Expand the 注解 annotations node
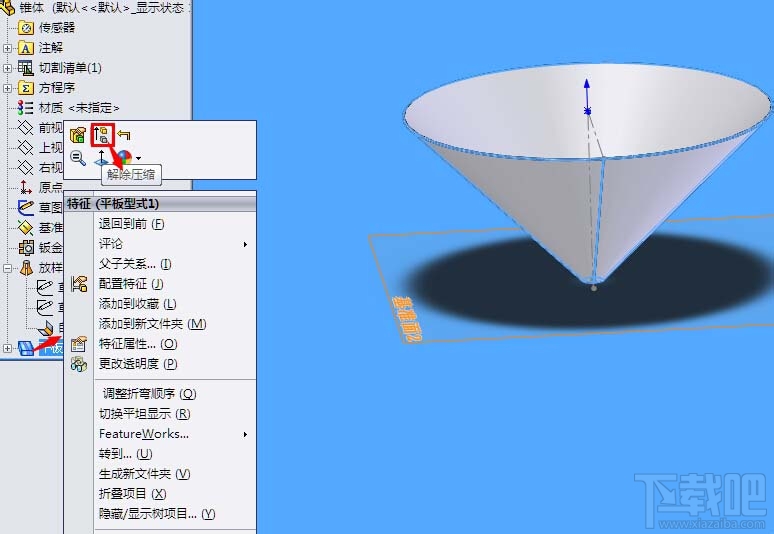 tap(7, 48)
